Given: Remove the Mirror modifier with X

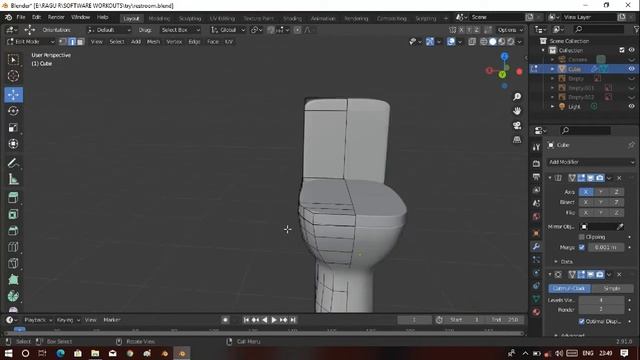Looking at the screenshot, I should click(x=619, y=178).
